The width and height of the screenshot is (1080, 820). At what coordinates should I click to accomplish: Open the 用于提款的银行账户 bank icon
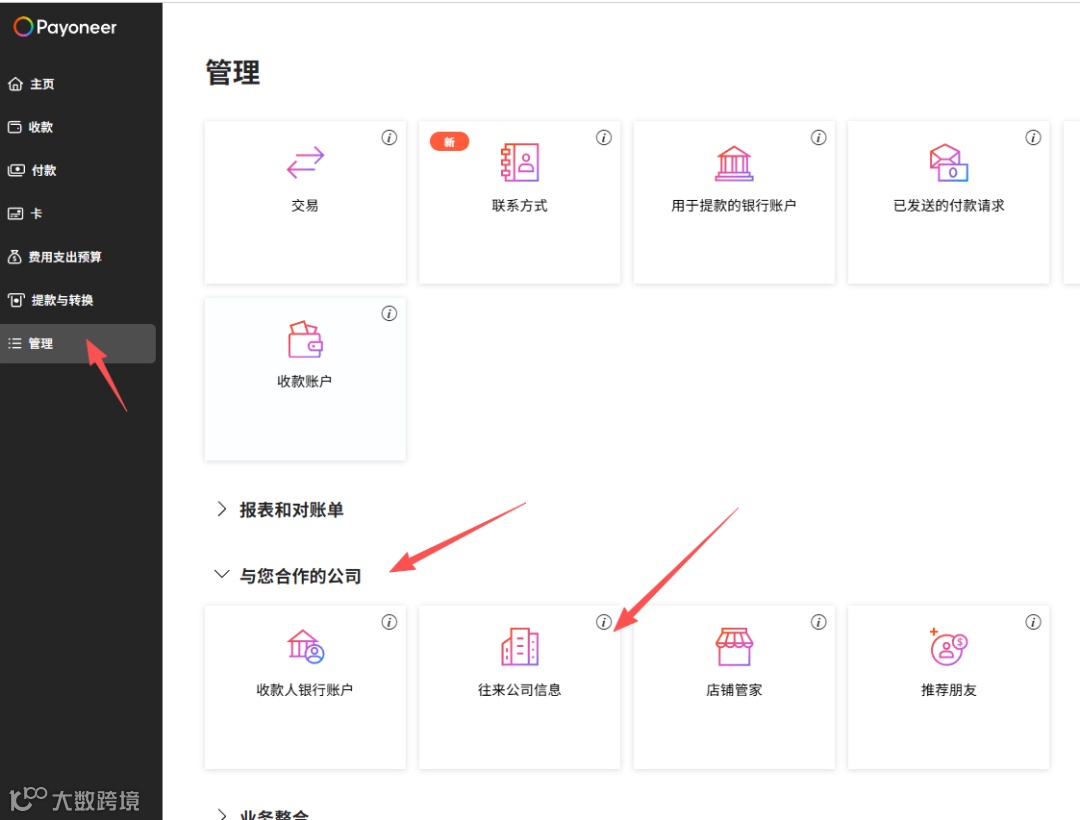(734, 163)
